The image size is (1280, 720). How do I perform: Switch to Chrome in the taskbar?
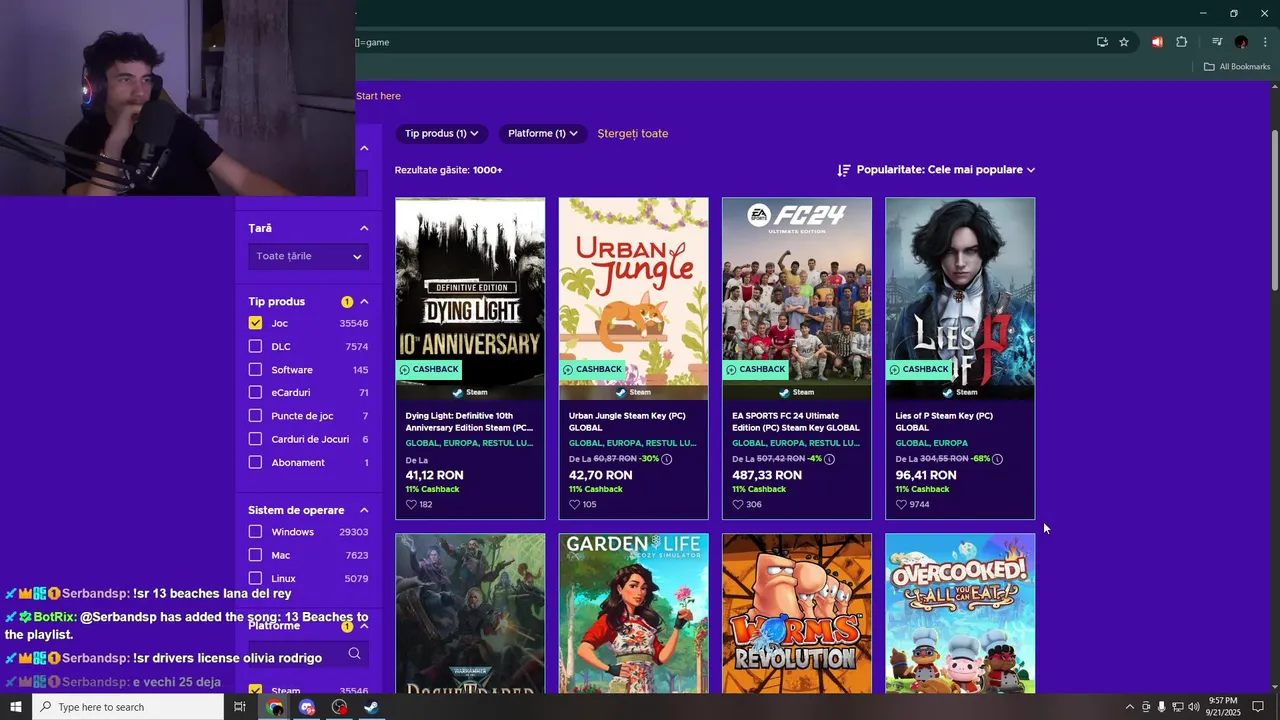click(275, 707)
